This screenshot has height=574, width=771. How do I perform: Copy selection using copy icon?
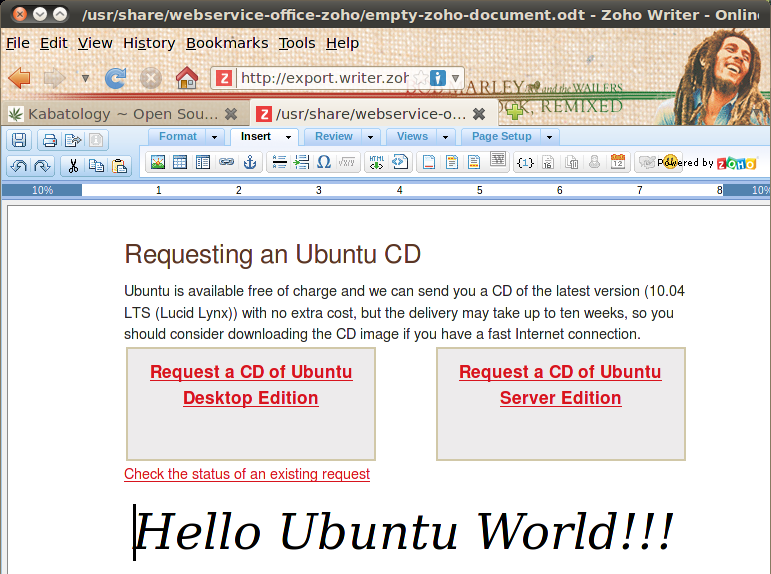96,166
